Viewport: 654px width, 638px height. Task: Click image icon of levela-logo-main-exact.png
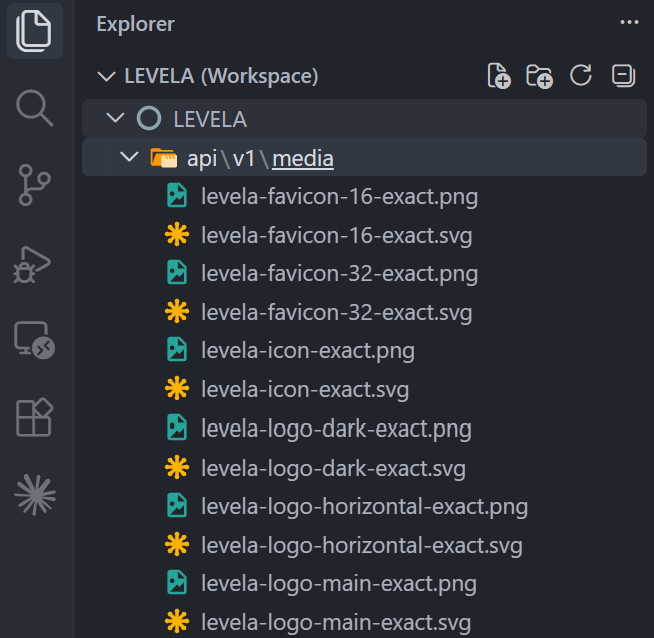point(177,582)
